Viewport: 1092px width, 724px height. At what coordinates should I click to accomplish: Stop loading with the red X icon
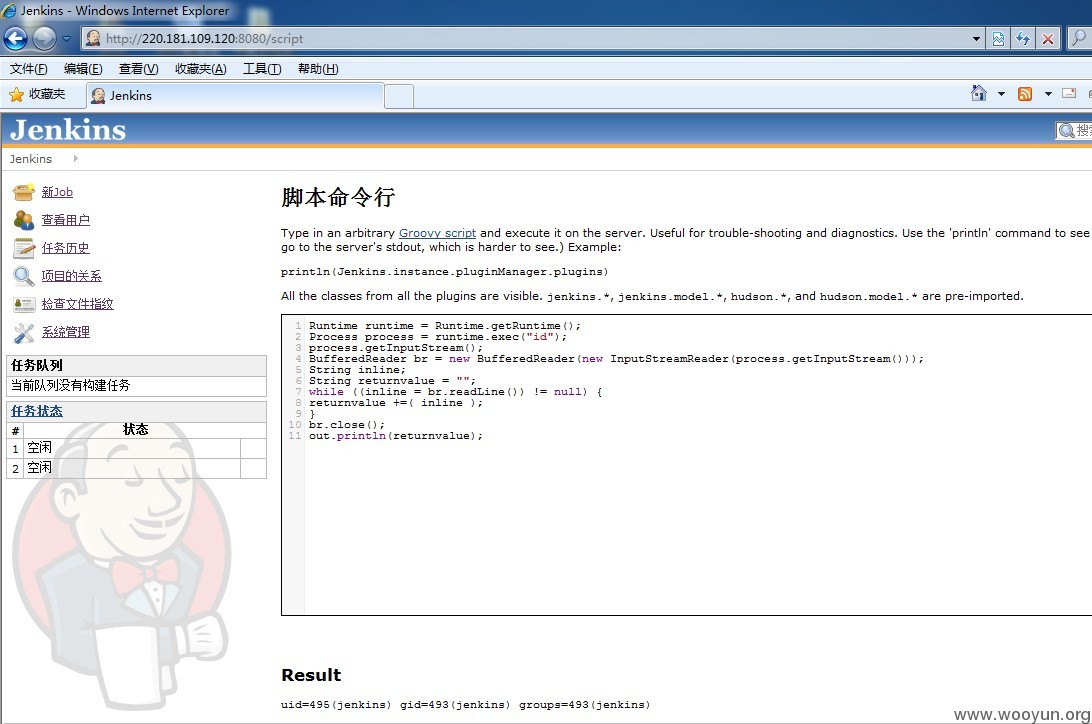tap(1047, 39)
